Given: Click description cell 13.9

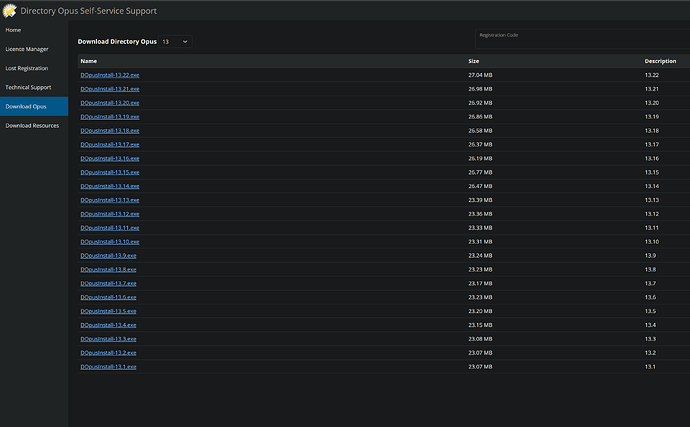Looking at the screenshot, I should pos(650,255).
